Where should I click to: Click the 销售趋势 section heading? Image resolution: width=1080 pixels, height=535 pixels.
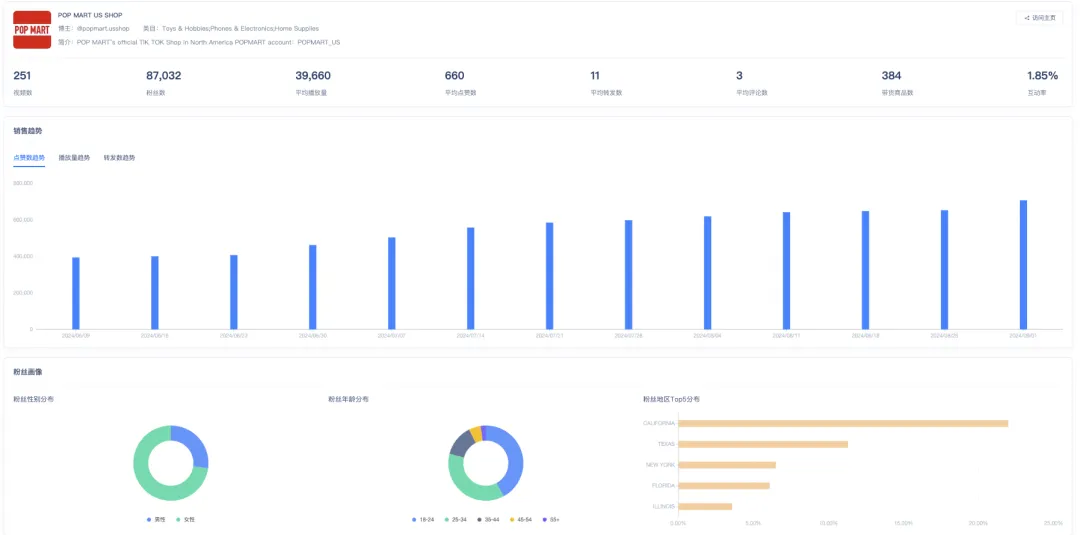[28, 131]
